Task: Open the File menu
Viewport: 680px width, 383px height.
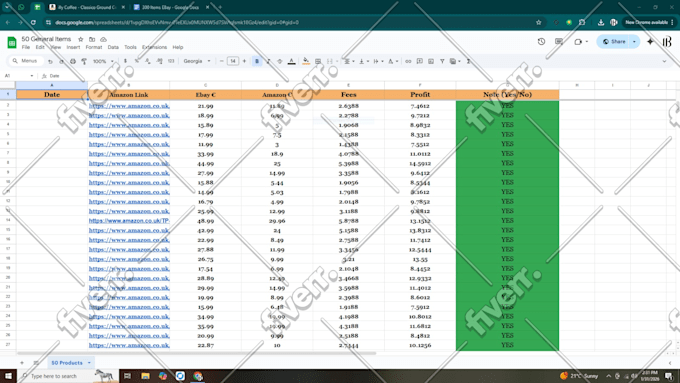Action: (26, 47)
